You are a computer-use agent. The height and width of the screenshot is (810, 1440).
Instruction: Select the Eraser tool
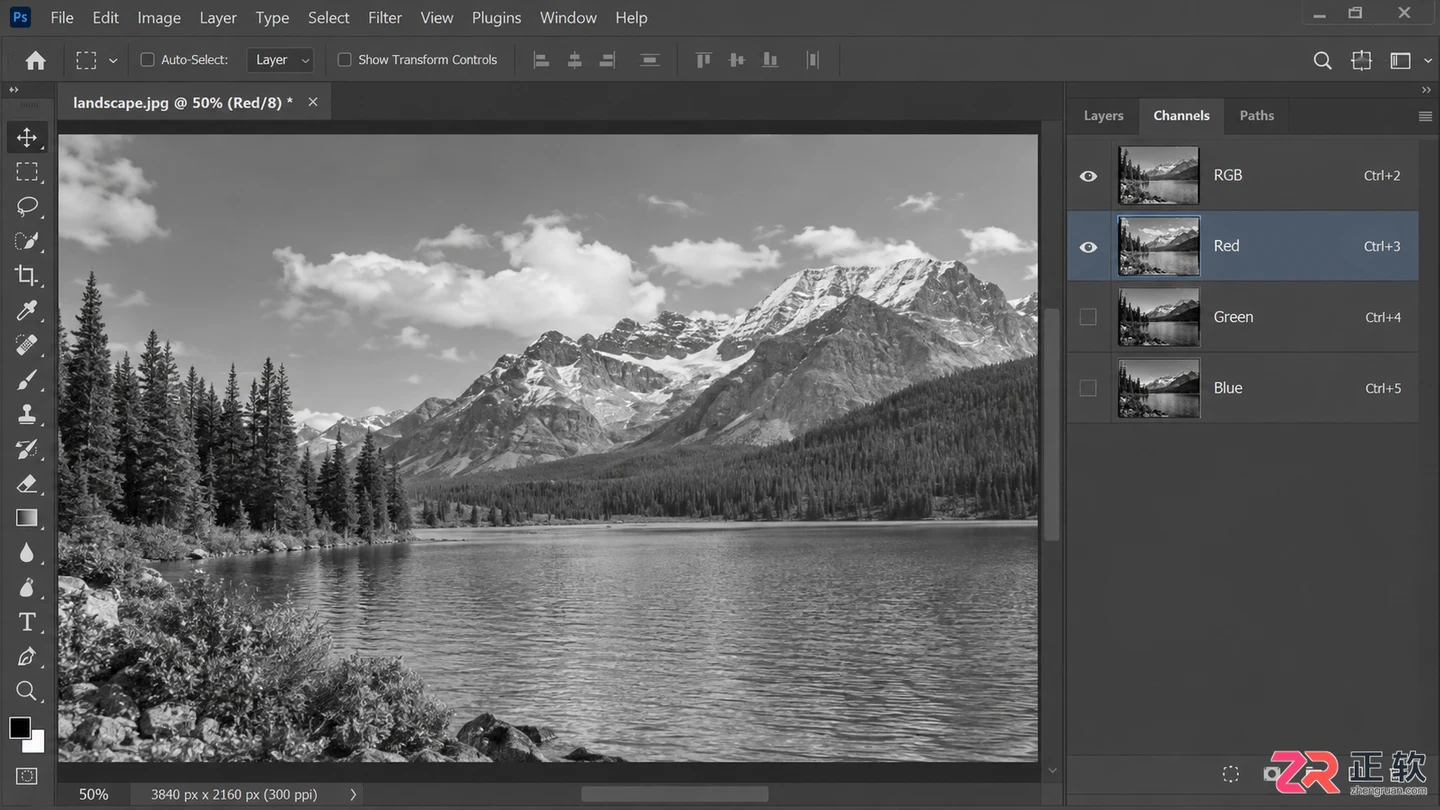click(27, 483)
